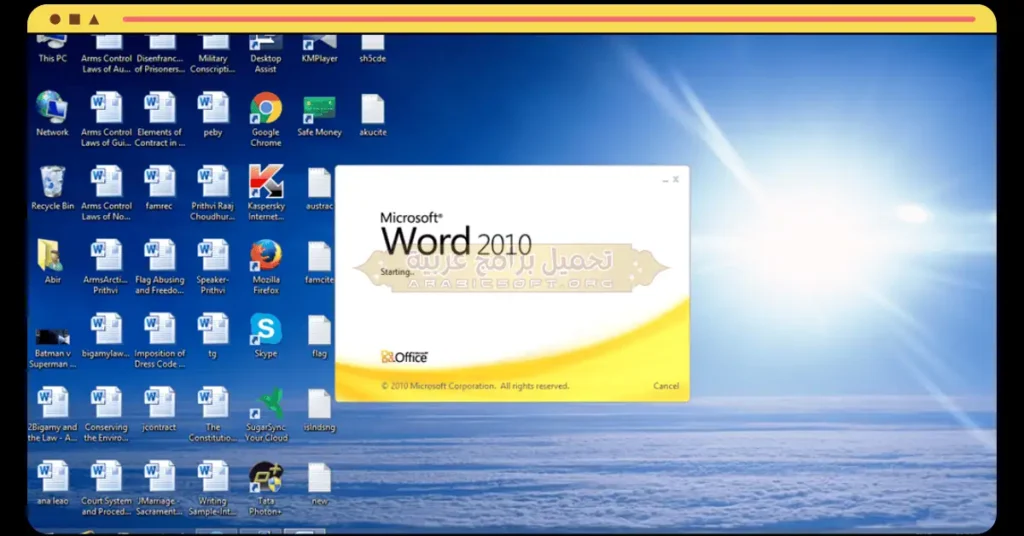Select the Tata Photon+ shortcut

266,477
